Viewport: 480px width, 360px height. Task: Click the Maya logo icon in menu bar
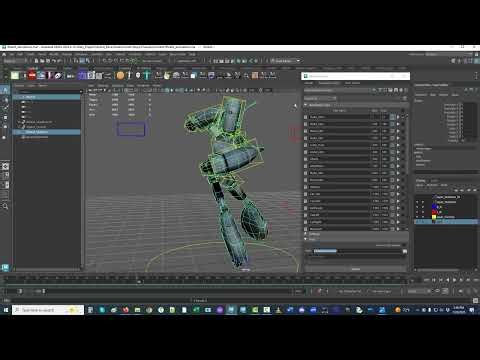click(x=4, y=54)
